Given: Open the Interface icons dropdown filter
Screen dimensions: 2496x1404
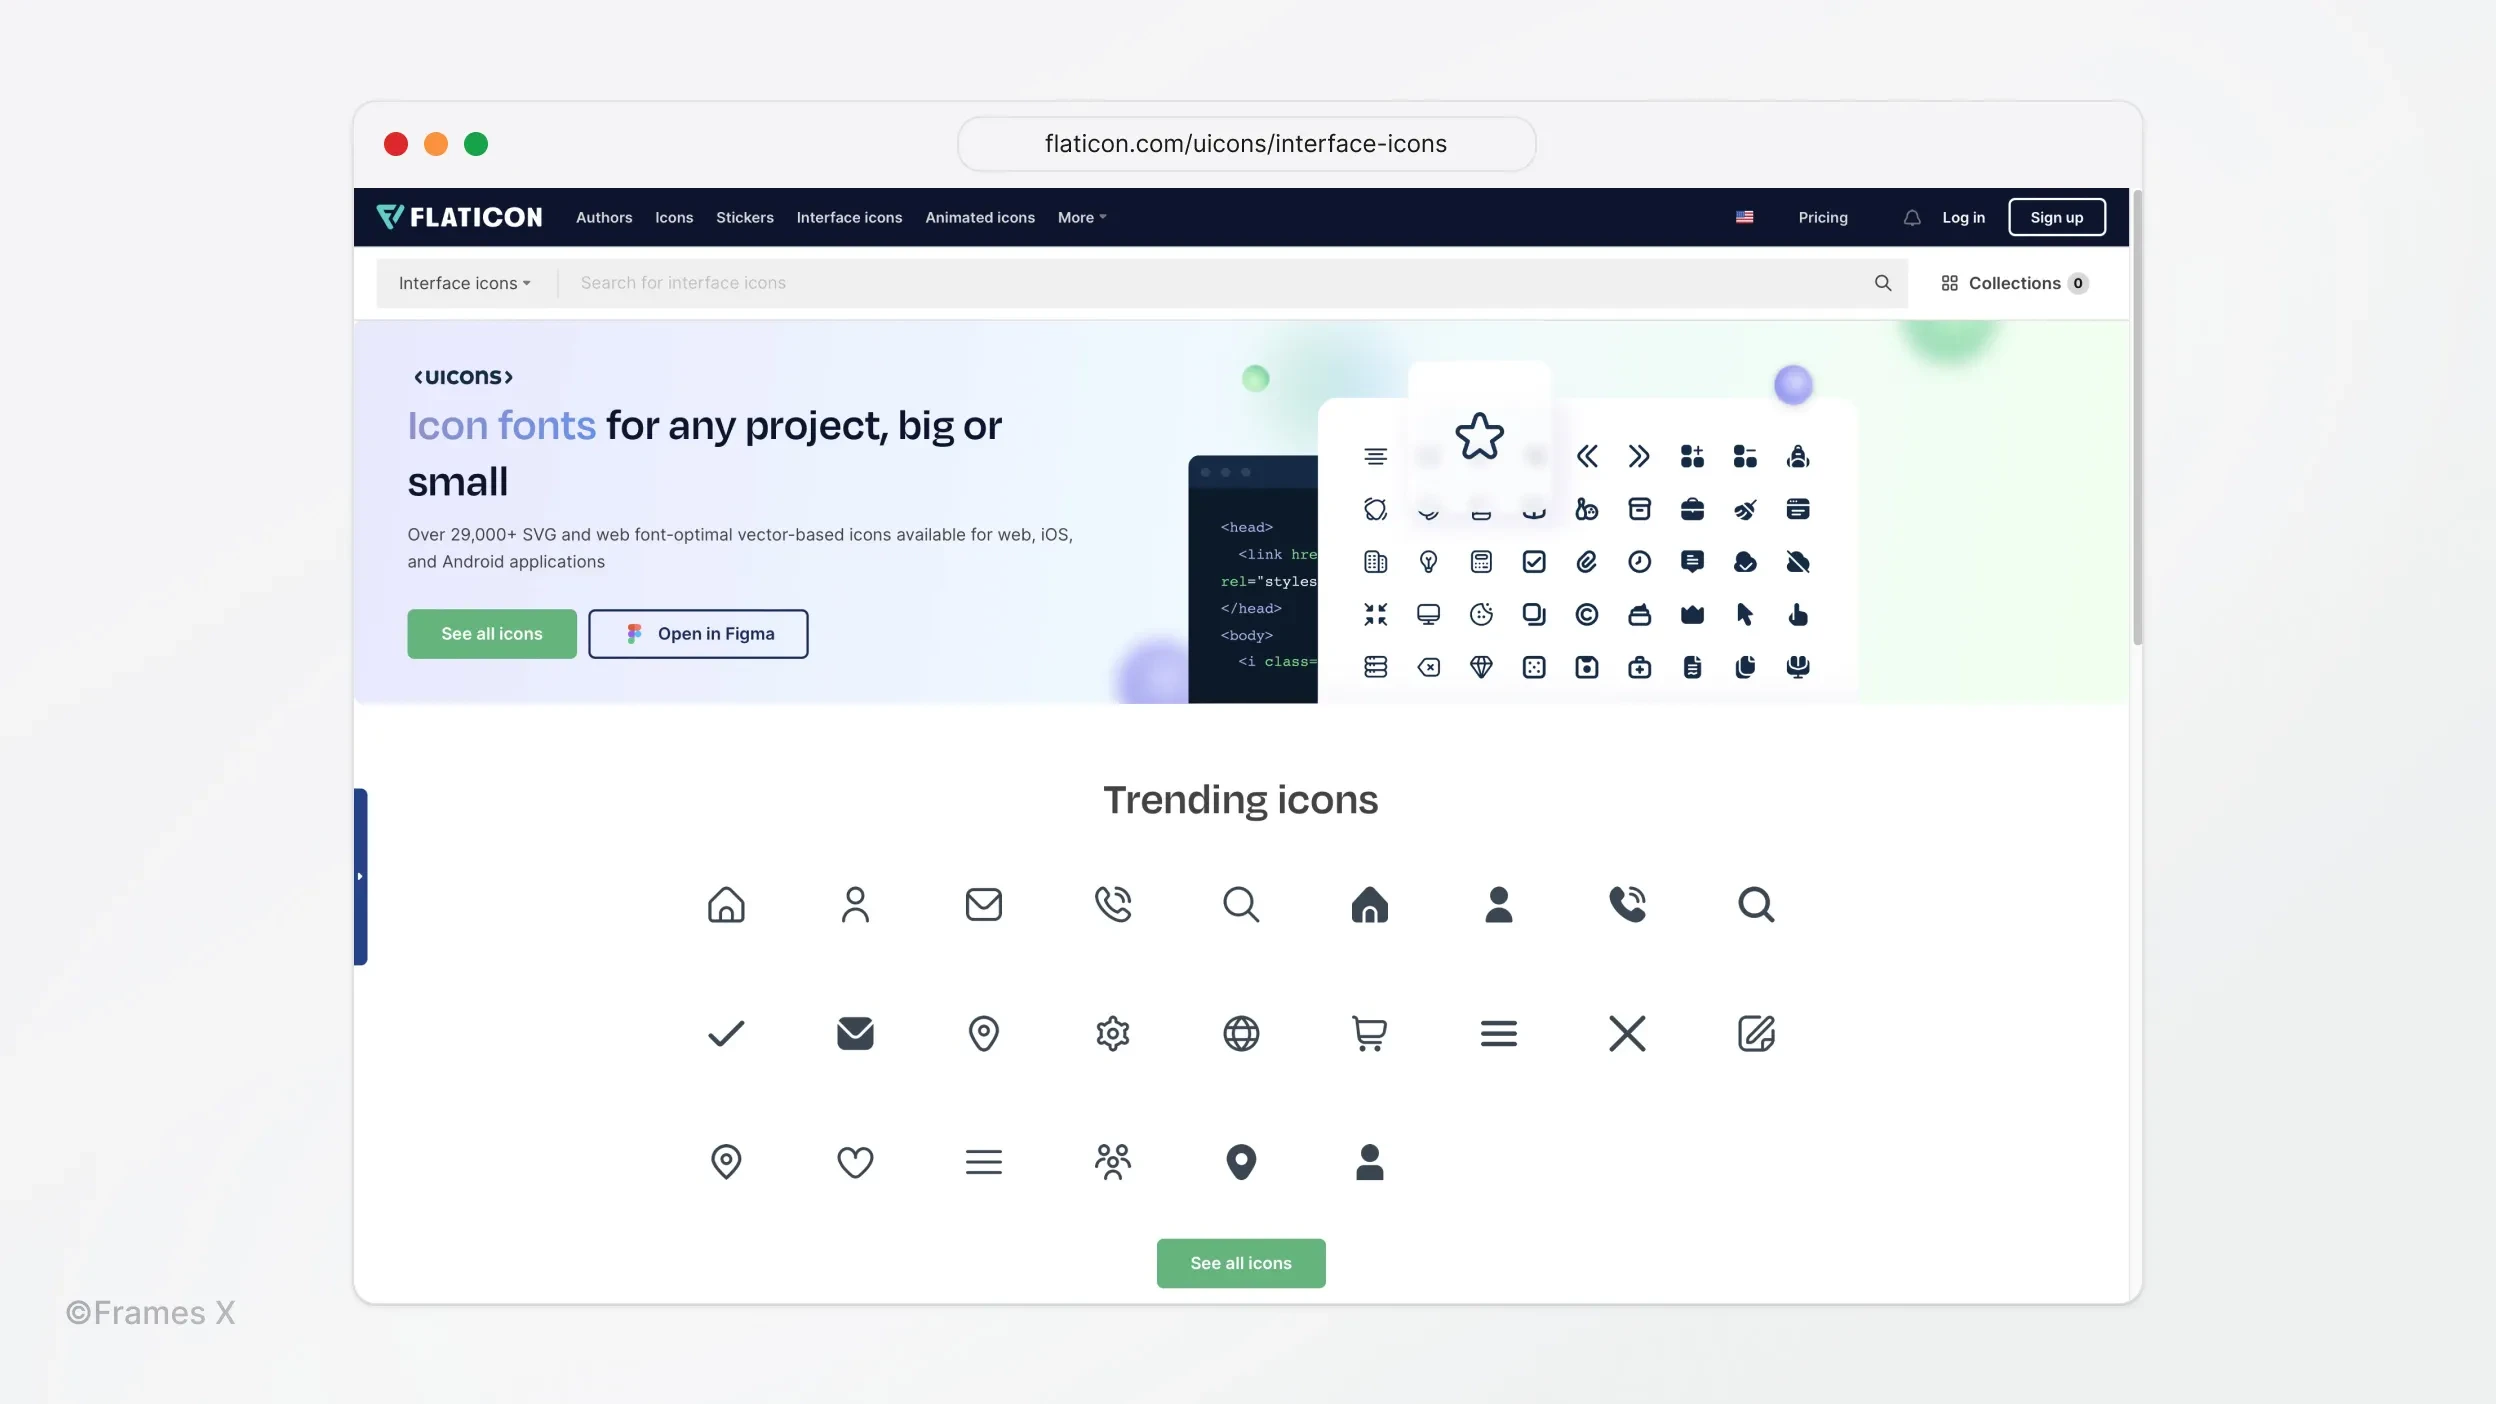Looking at the screenshot, I should (x=465, y=283).
